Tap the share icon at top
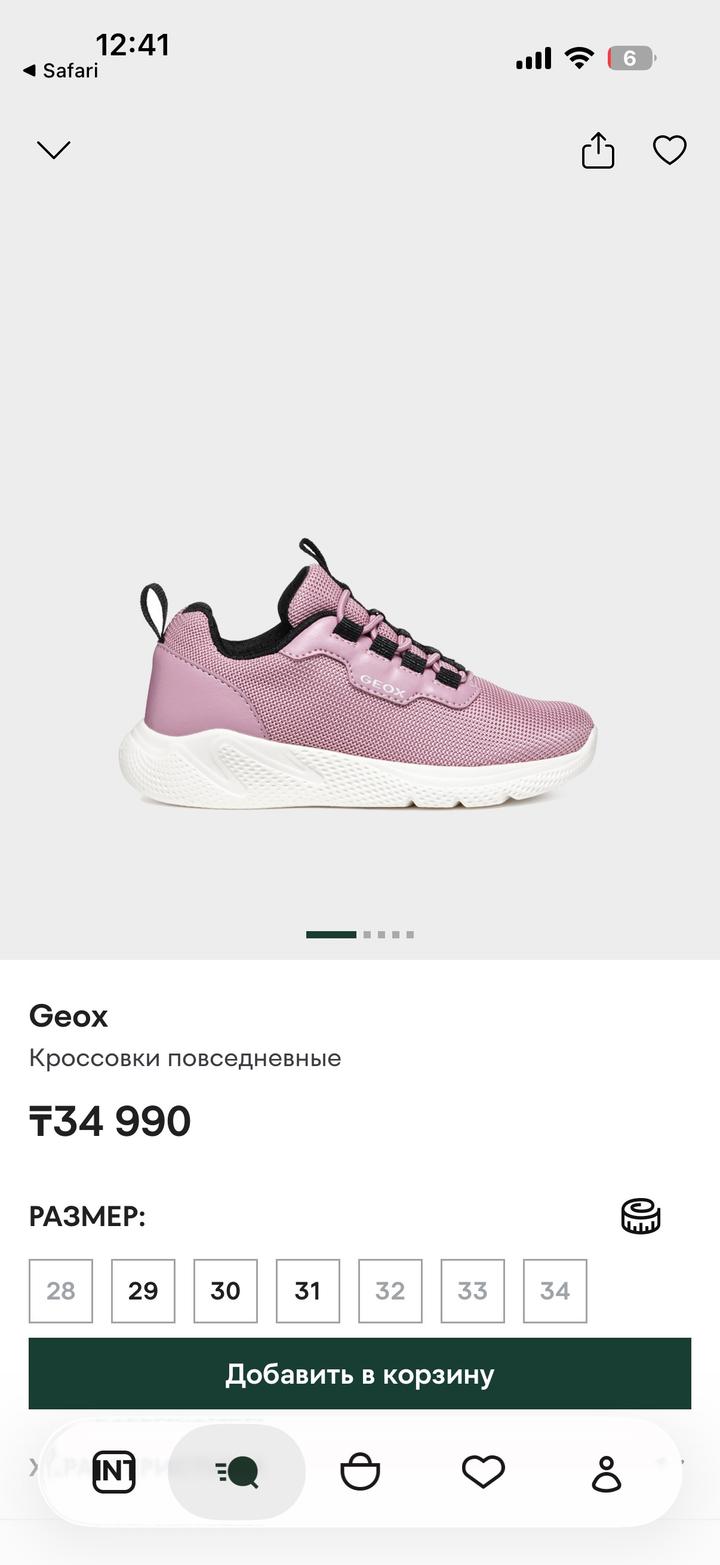The height and width of the screenshot is (1565, 720). tap(598, 150)
